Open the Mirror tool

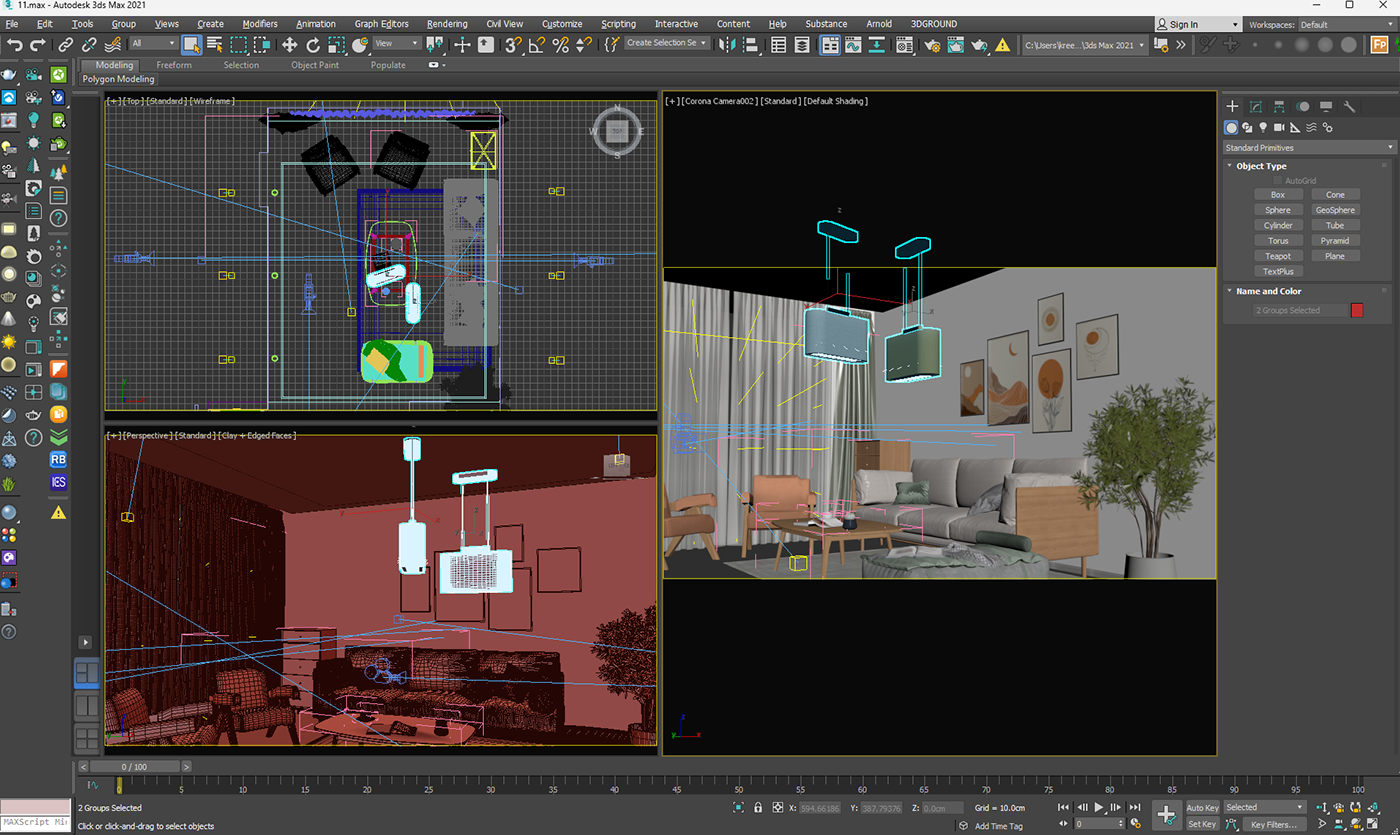pos(727,44)
